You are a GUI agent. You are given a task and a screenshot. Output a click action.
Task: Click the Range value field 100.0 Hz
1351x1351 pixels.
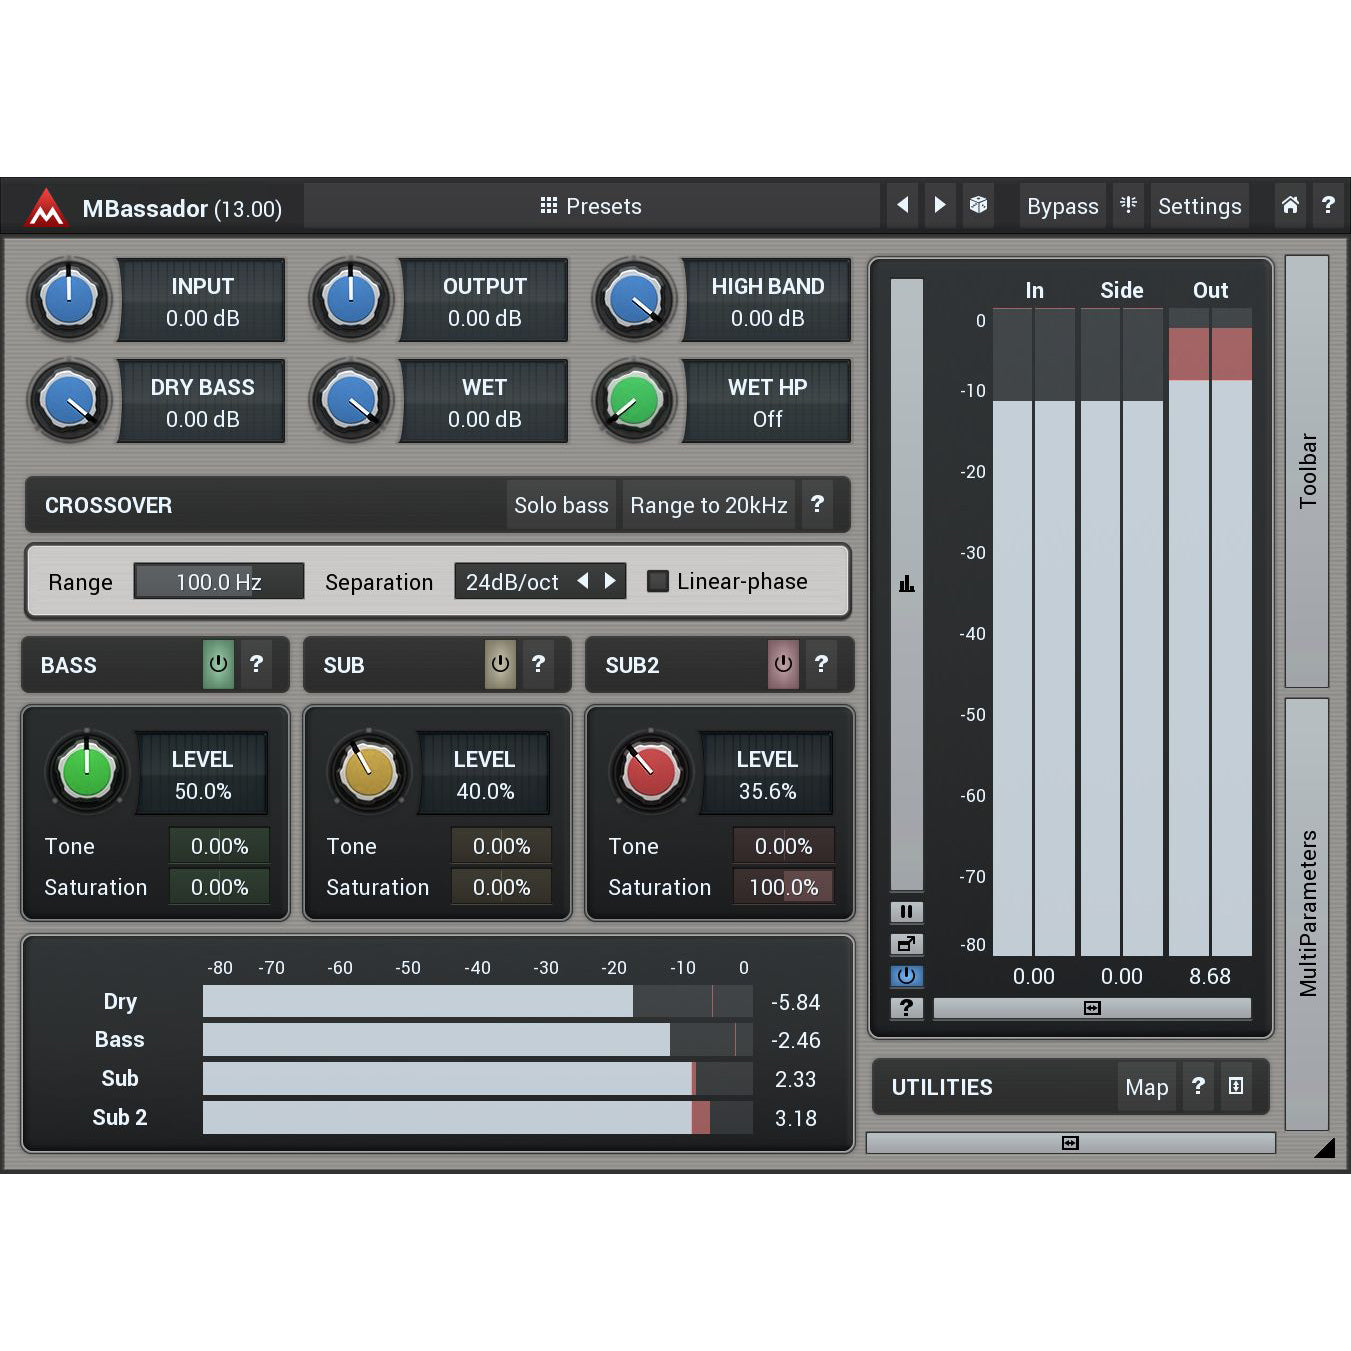(219, 581)
